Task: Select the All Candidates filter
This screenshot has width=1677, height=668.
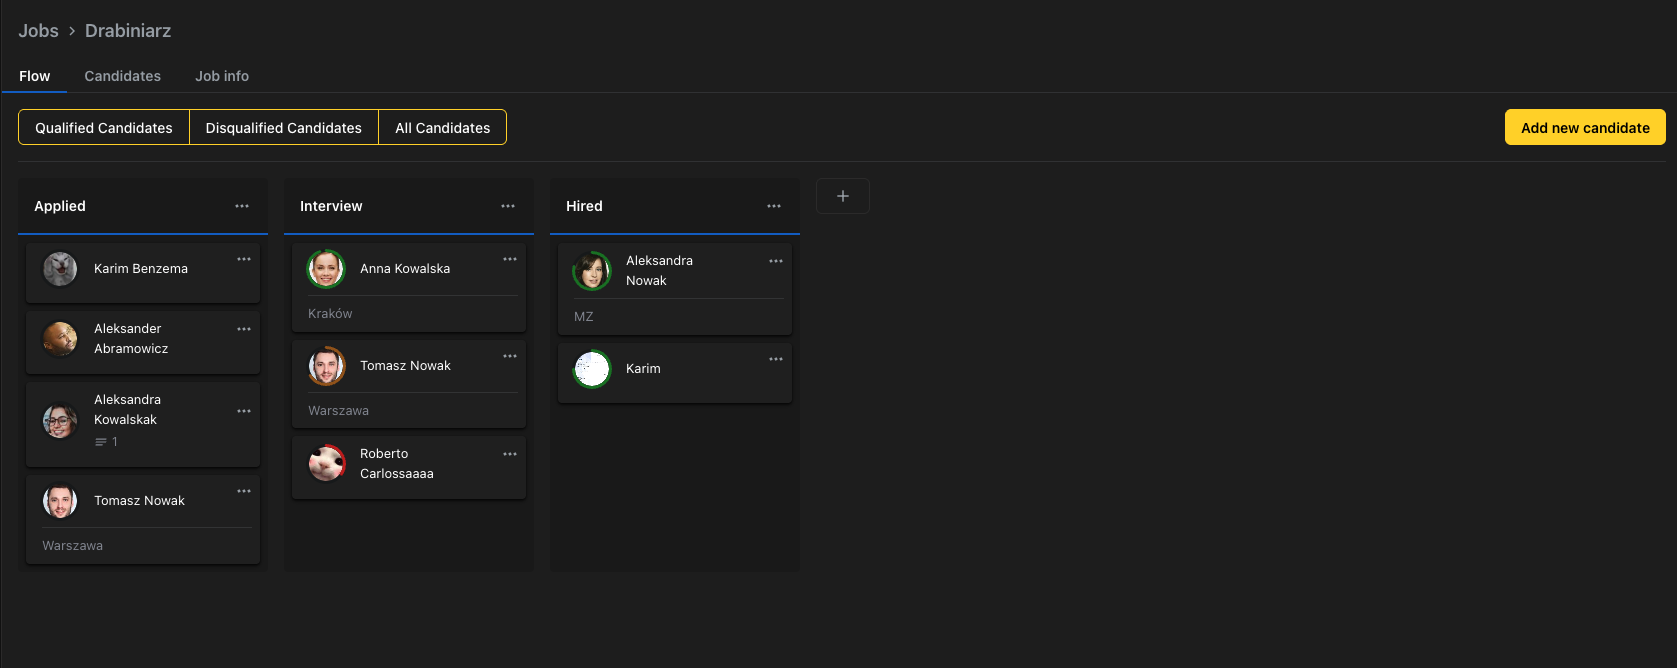Action: coord(443,128)
